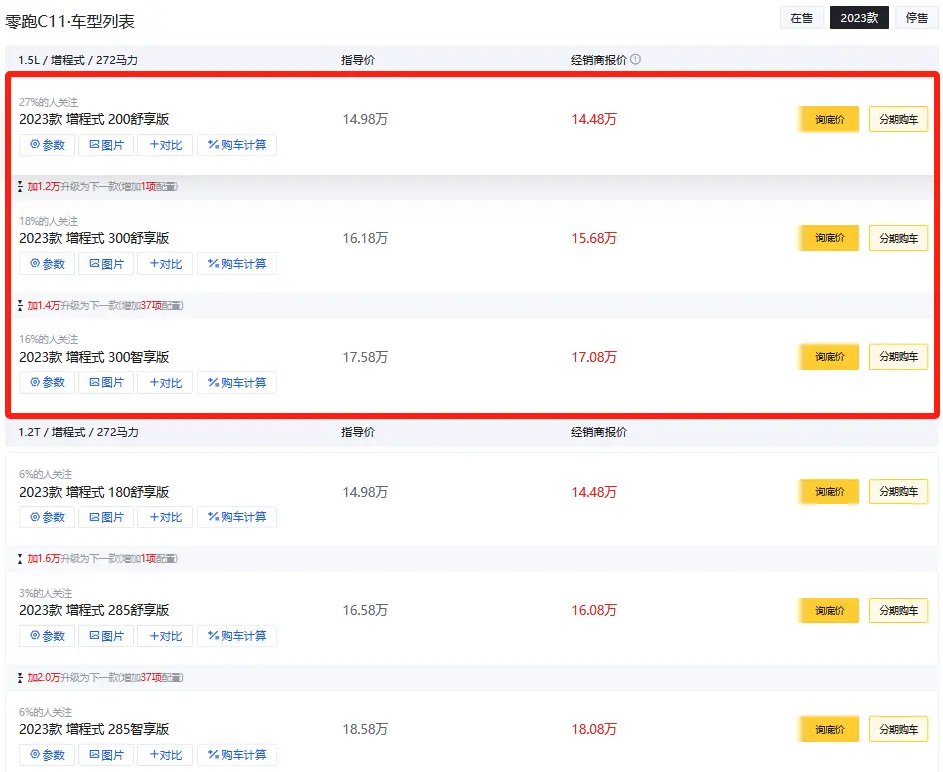Open the 2023款 增程式 285舒享版 model link

click(94, 610)
